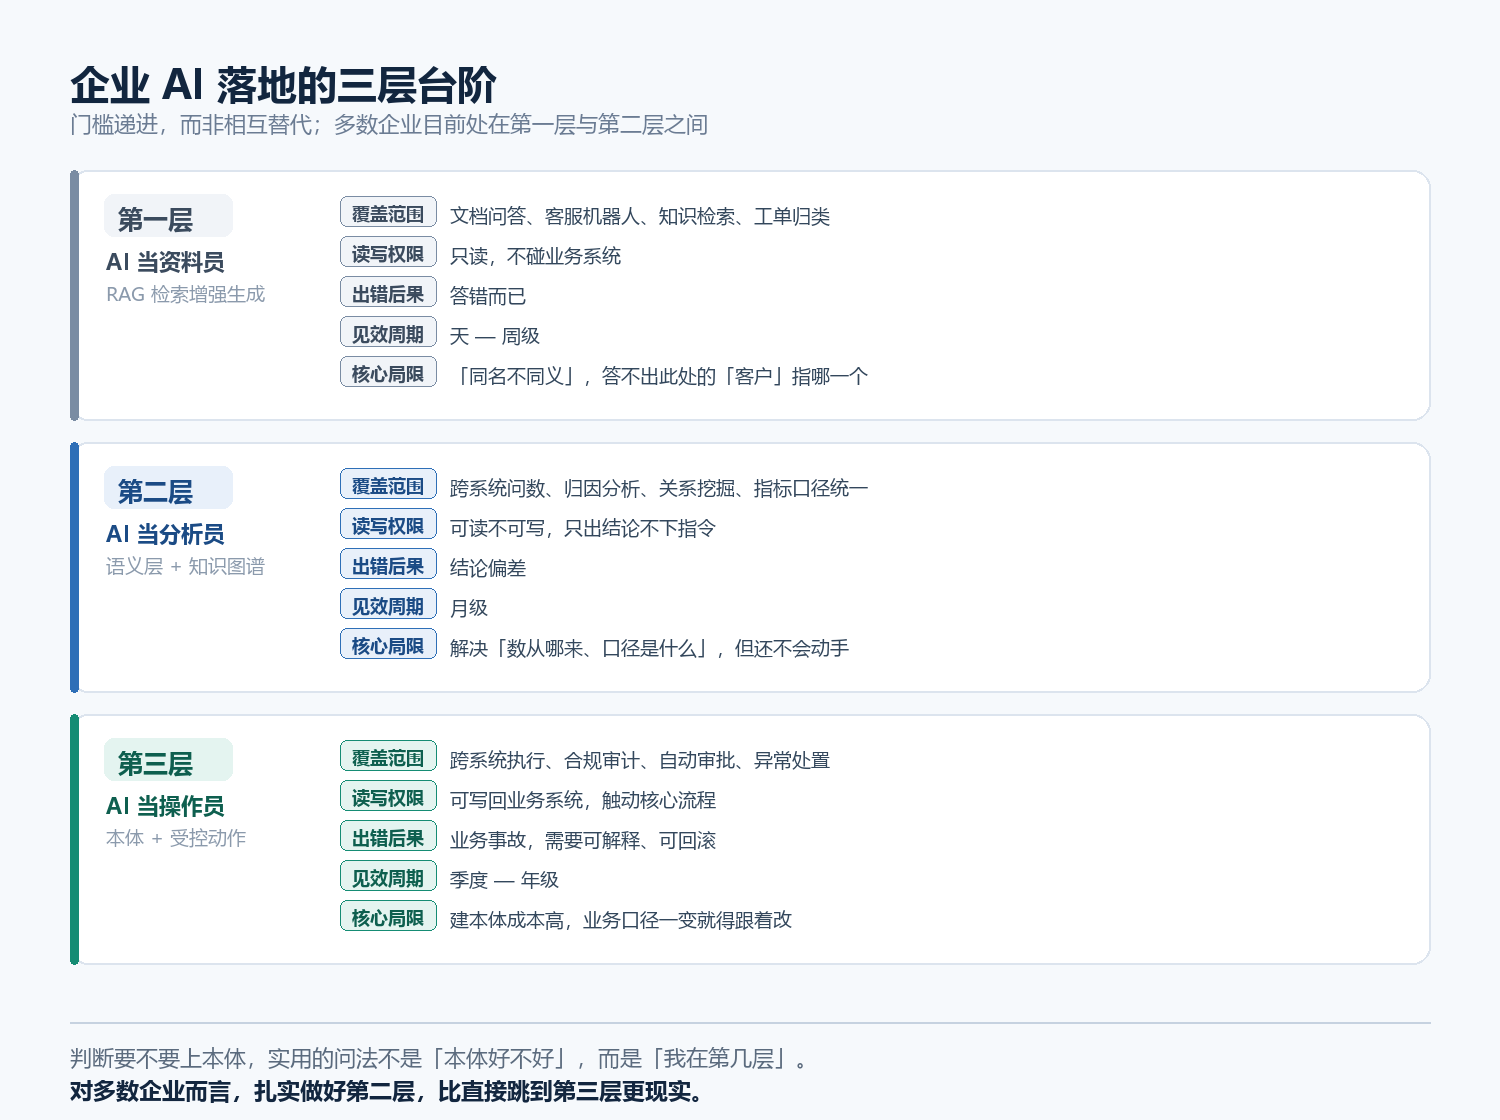Click the 覆盖范围 tag in the 第三层 card
The height and width of the screenshot is (1120, 1500).
click(x=388, y=756)
